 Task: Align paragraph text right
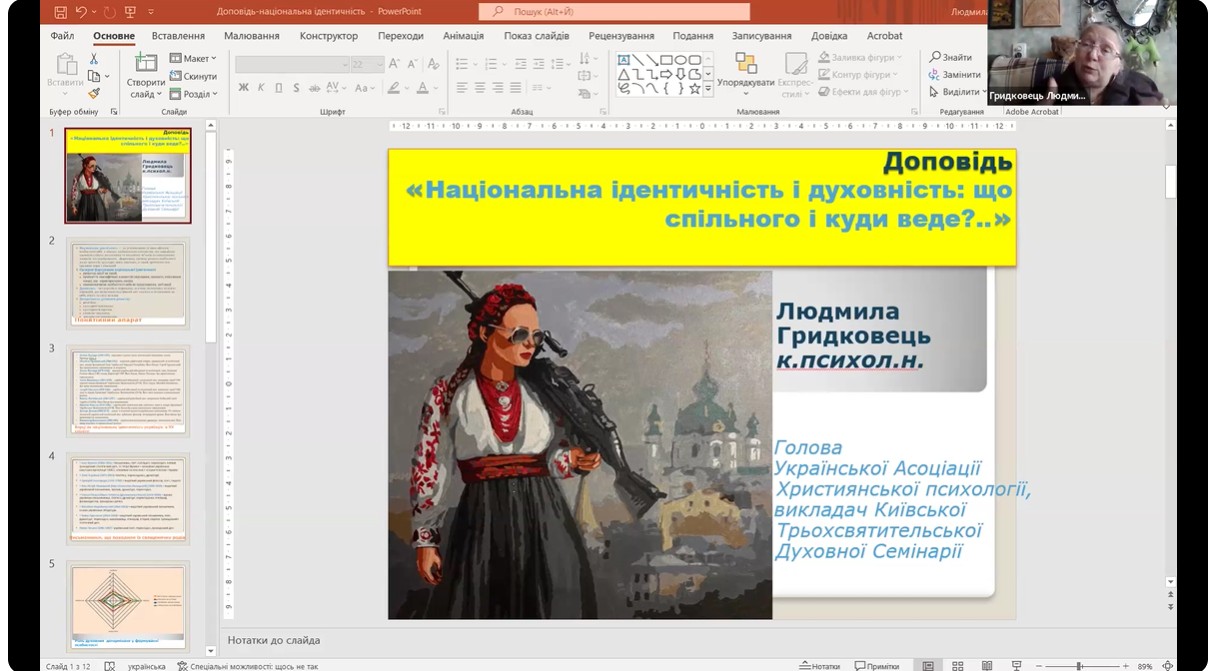498,88
